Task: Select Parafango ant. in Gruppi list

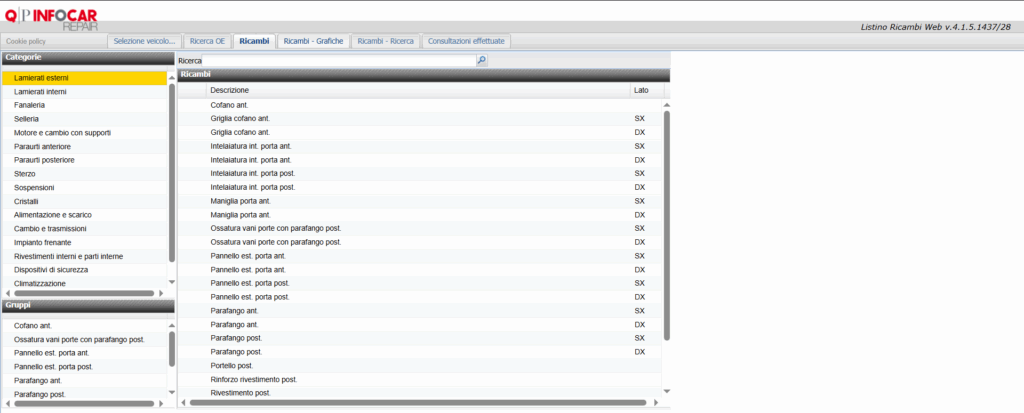Action: [84, 380]
